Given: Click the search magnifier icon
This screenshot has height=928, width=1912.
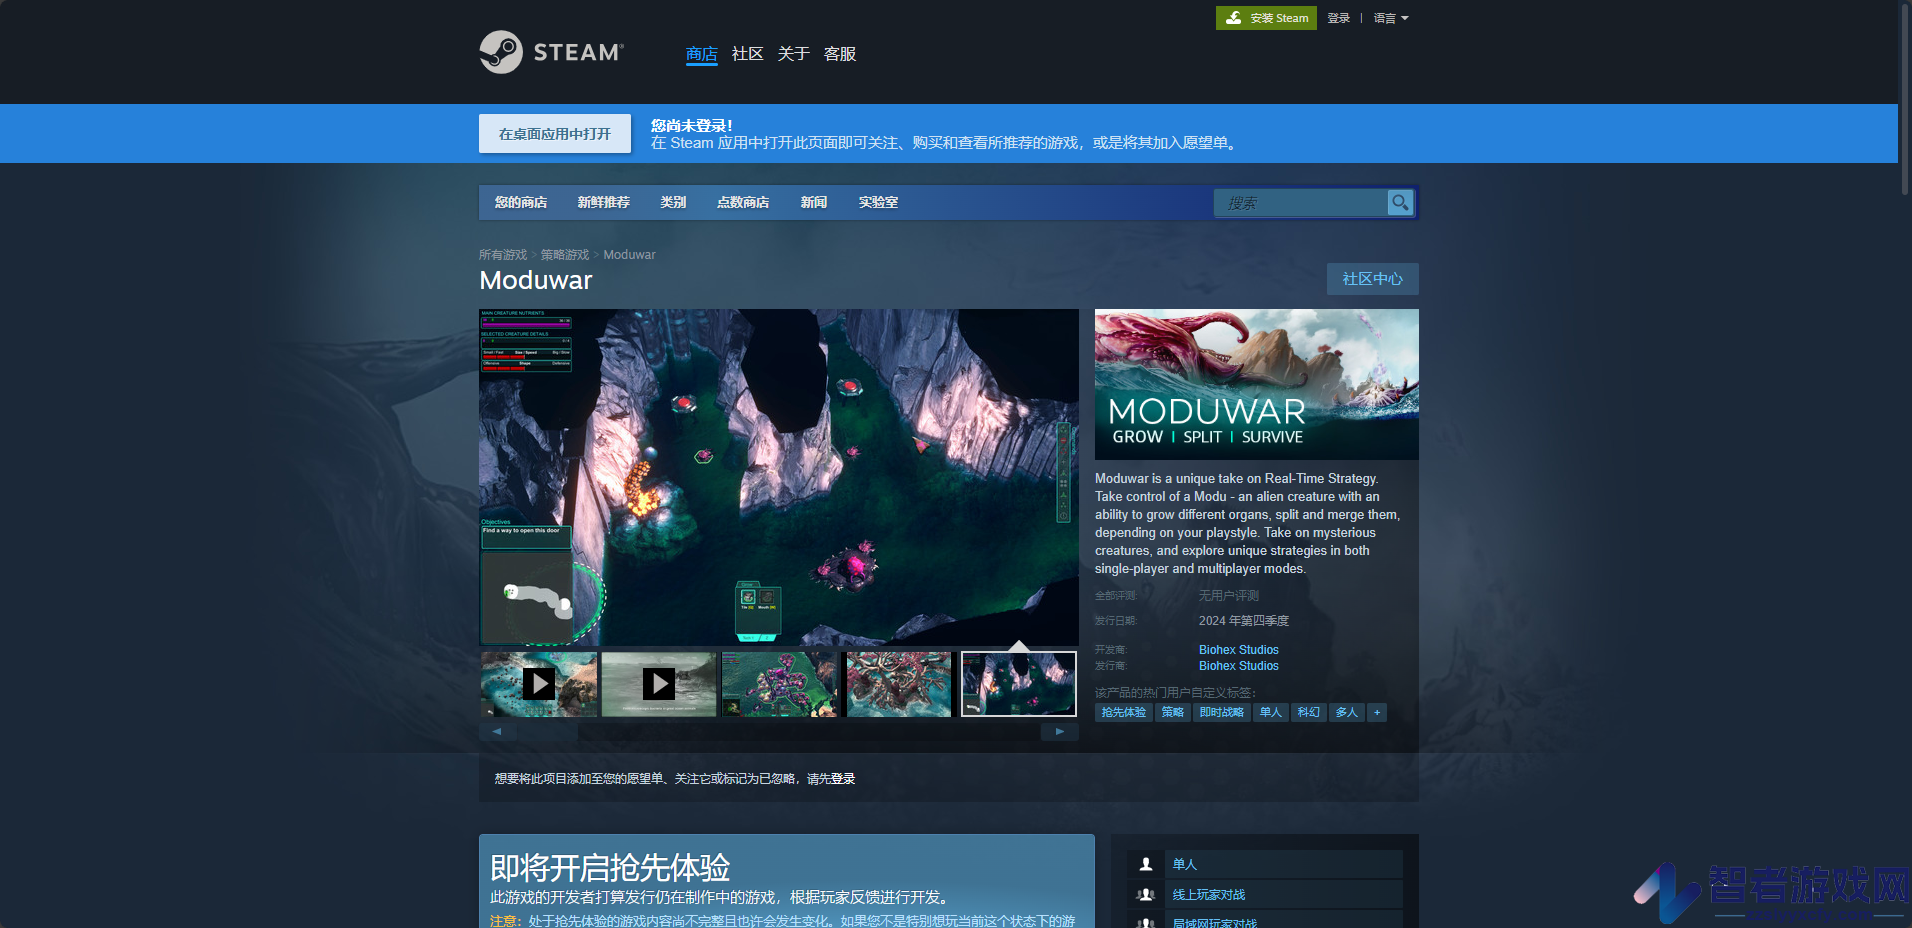Looking at the screenshot, I should [1400, 203].
